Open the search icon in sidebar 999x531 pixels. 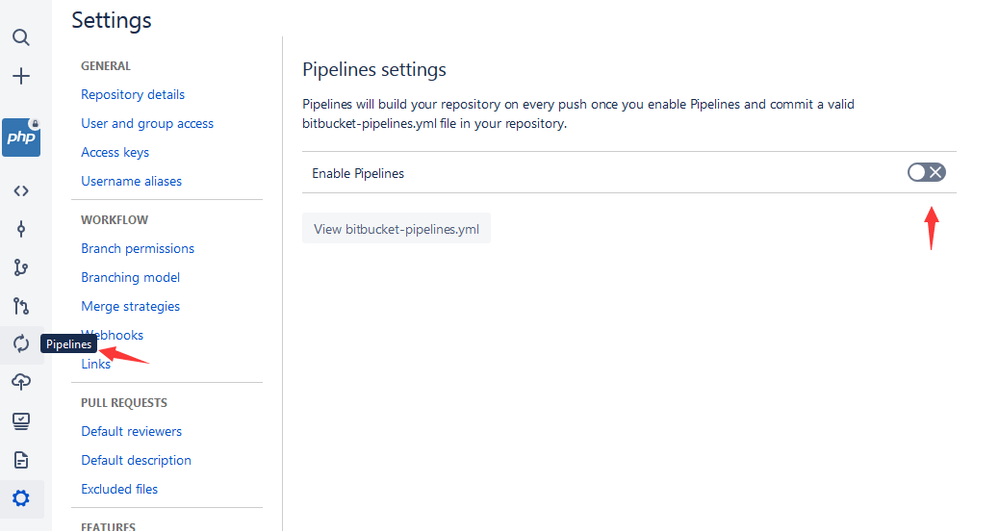tap(21, 38)
